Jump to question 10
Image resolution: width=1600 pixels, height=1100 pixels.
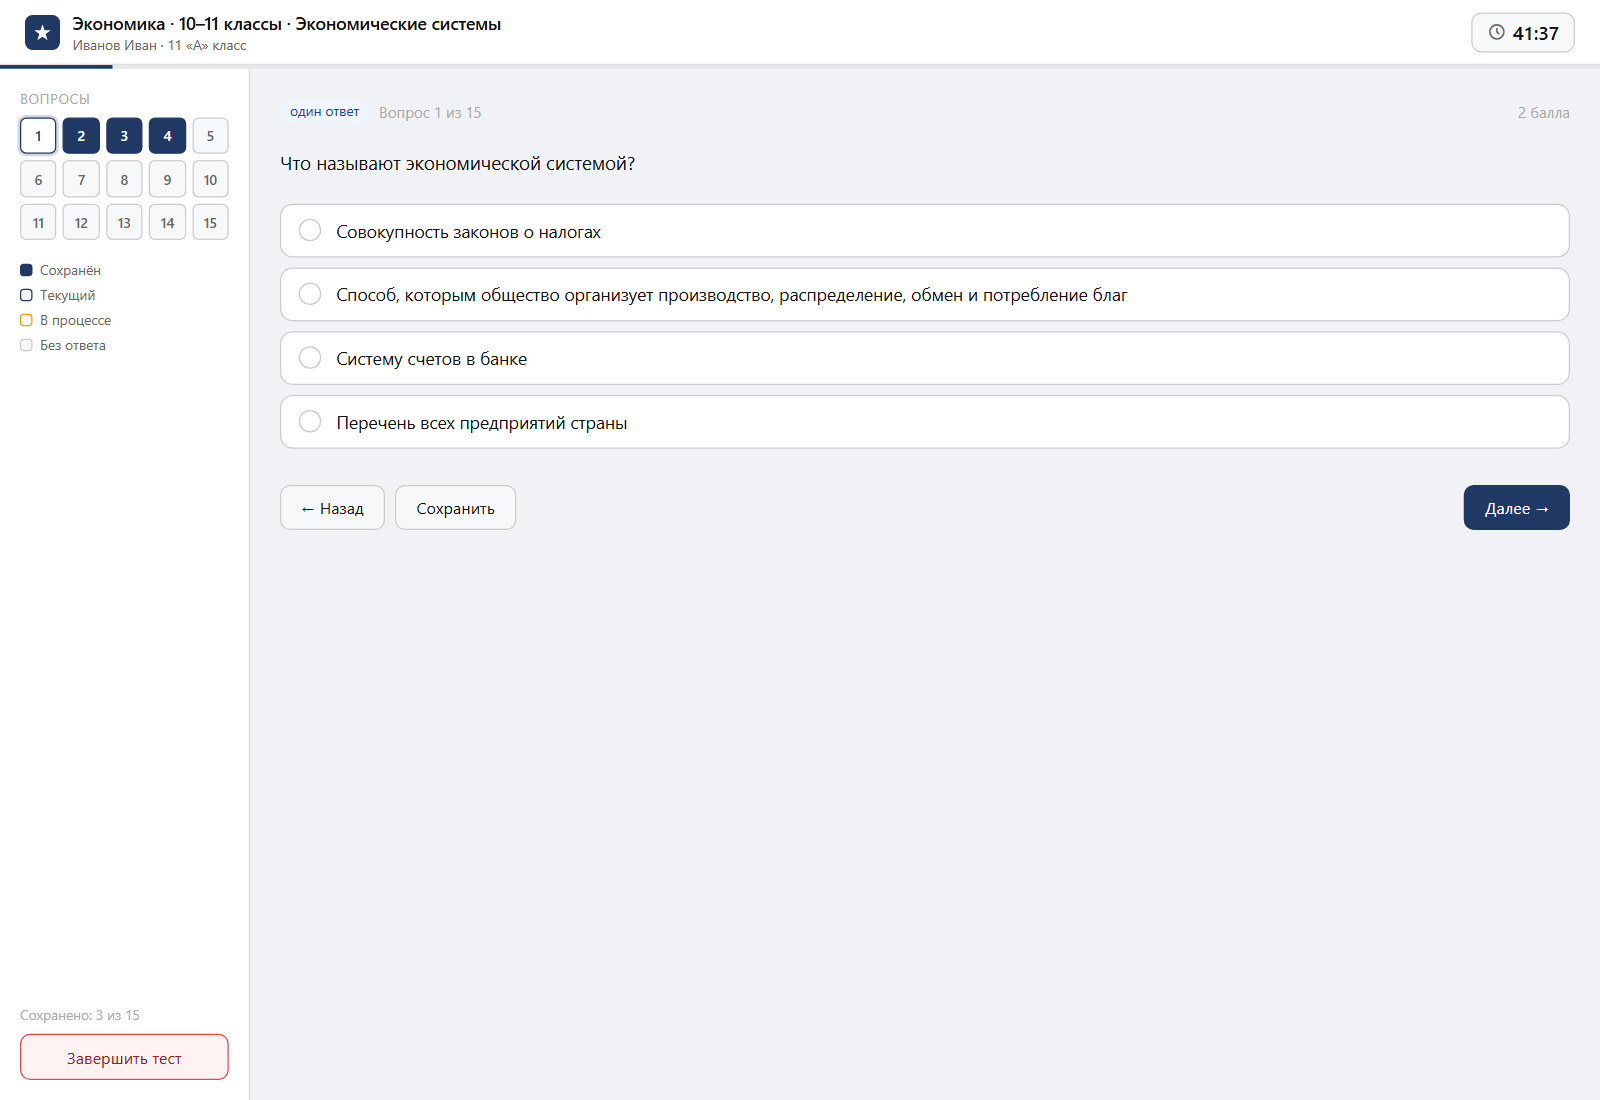pyautogui.click(x=210, y=180)
